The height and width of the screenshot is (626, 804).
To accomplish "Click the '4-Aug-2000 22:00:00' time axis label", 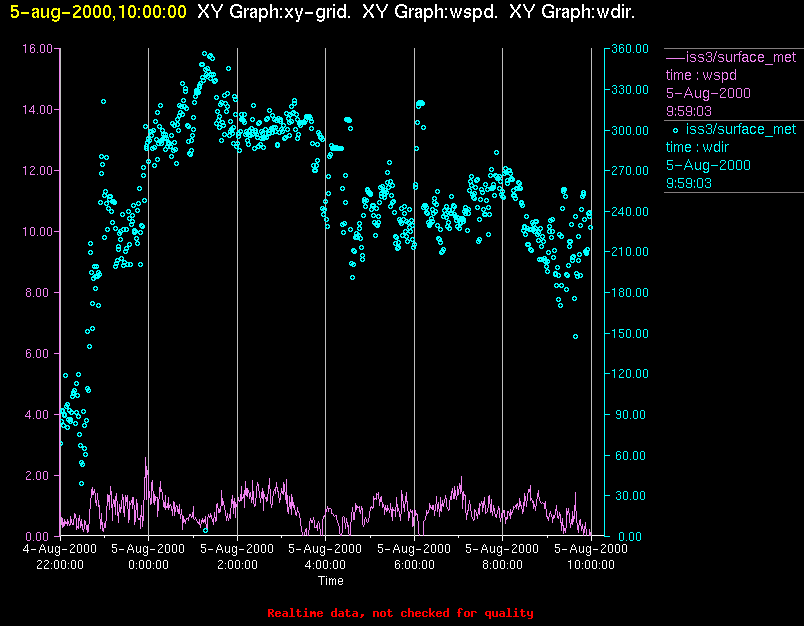I will point(60,557).
